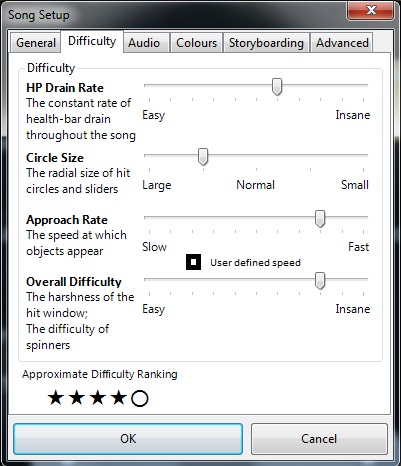Screen dimensions: 401x466
Task: Select the Difficulty tab
Action: tap(92, 41)
